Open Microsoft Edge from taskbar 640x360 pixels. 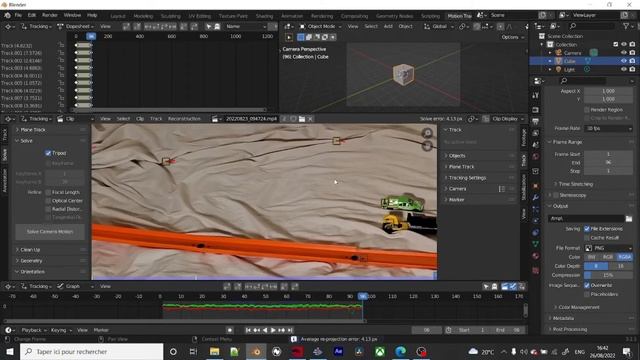coord(400,351)
